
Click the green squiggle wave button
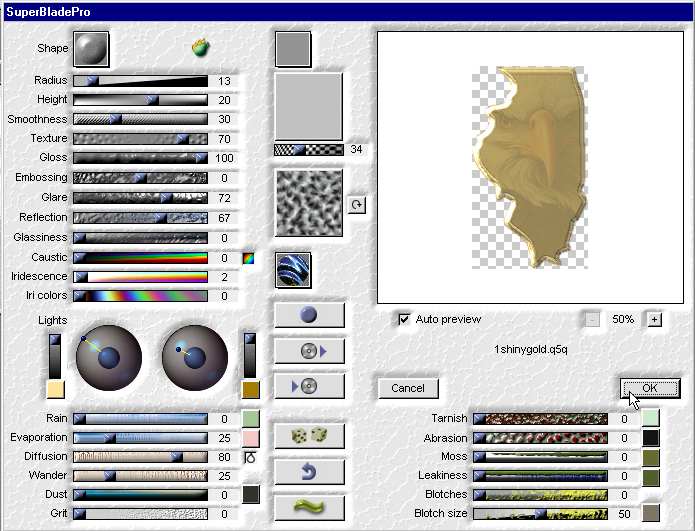pos(309,508)
